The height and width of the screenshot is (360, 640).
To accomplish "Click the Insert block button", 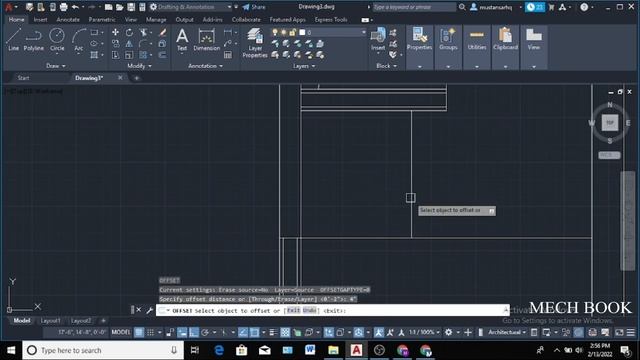I will (x=378, y=40).
